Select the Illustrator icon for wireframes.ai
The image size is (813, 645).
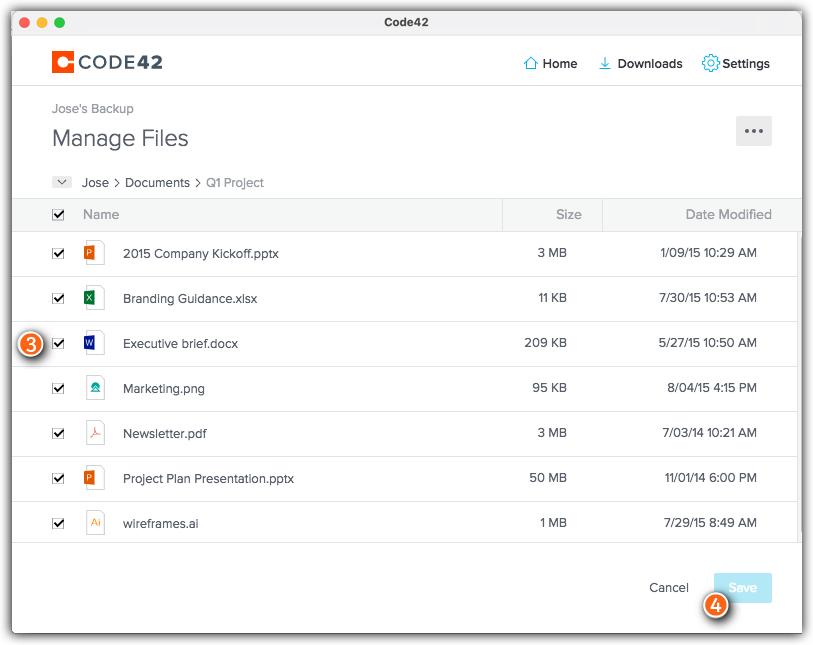point(94,522)
